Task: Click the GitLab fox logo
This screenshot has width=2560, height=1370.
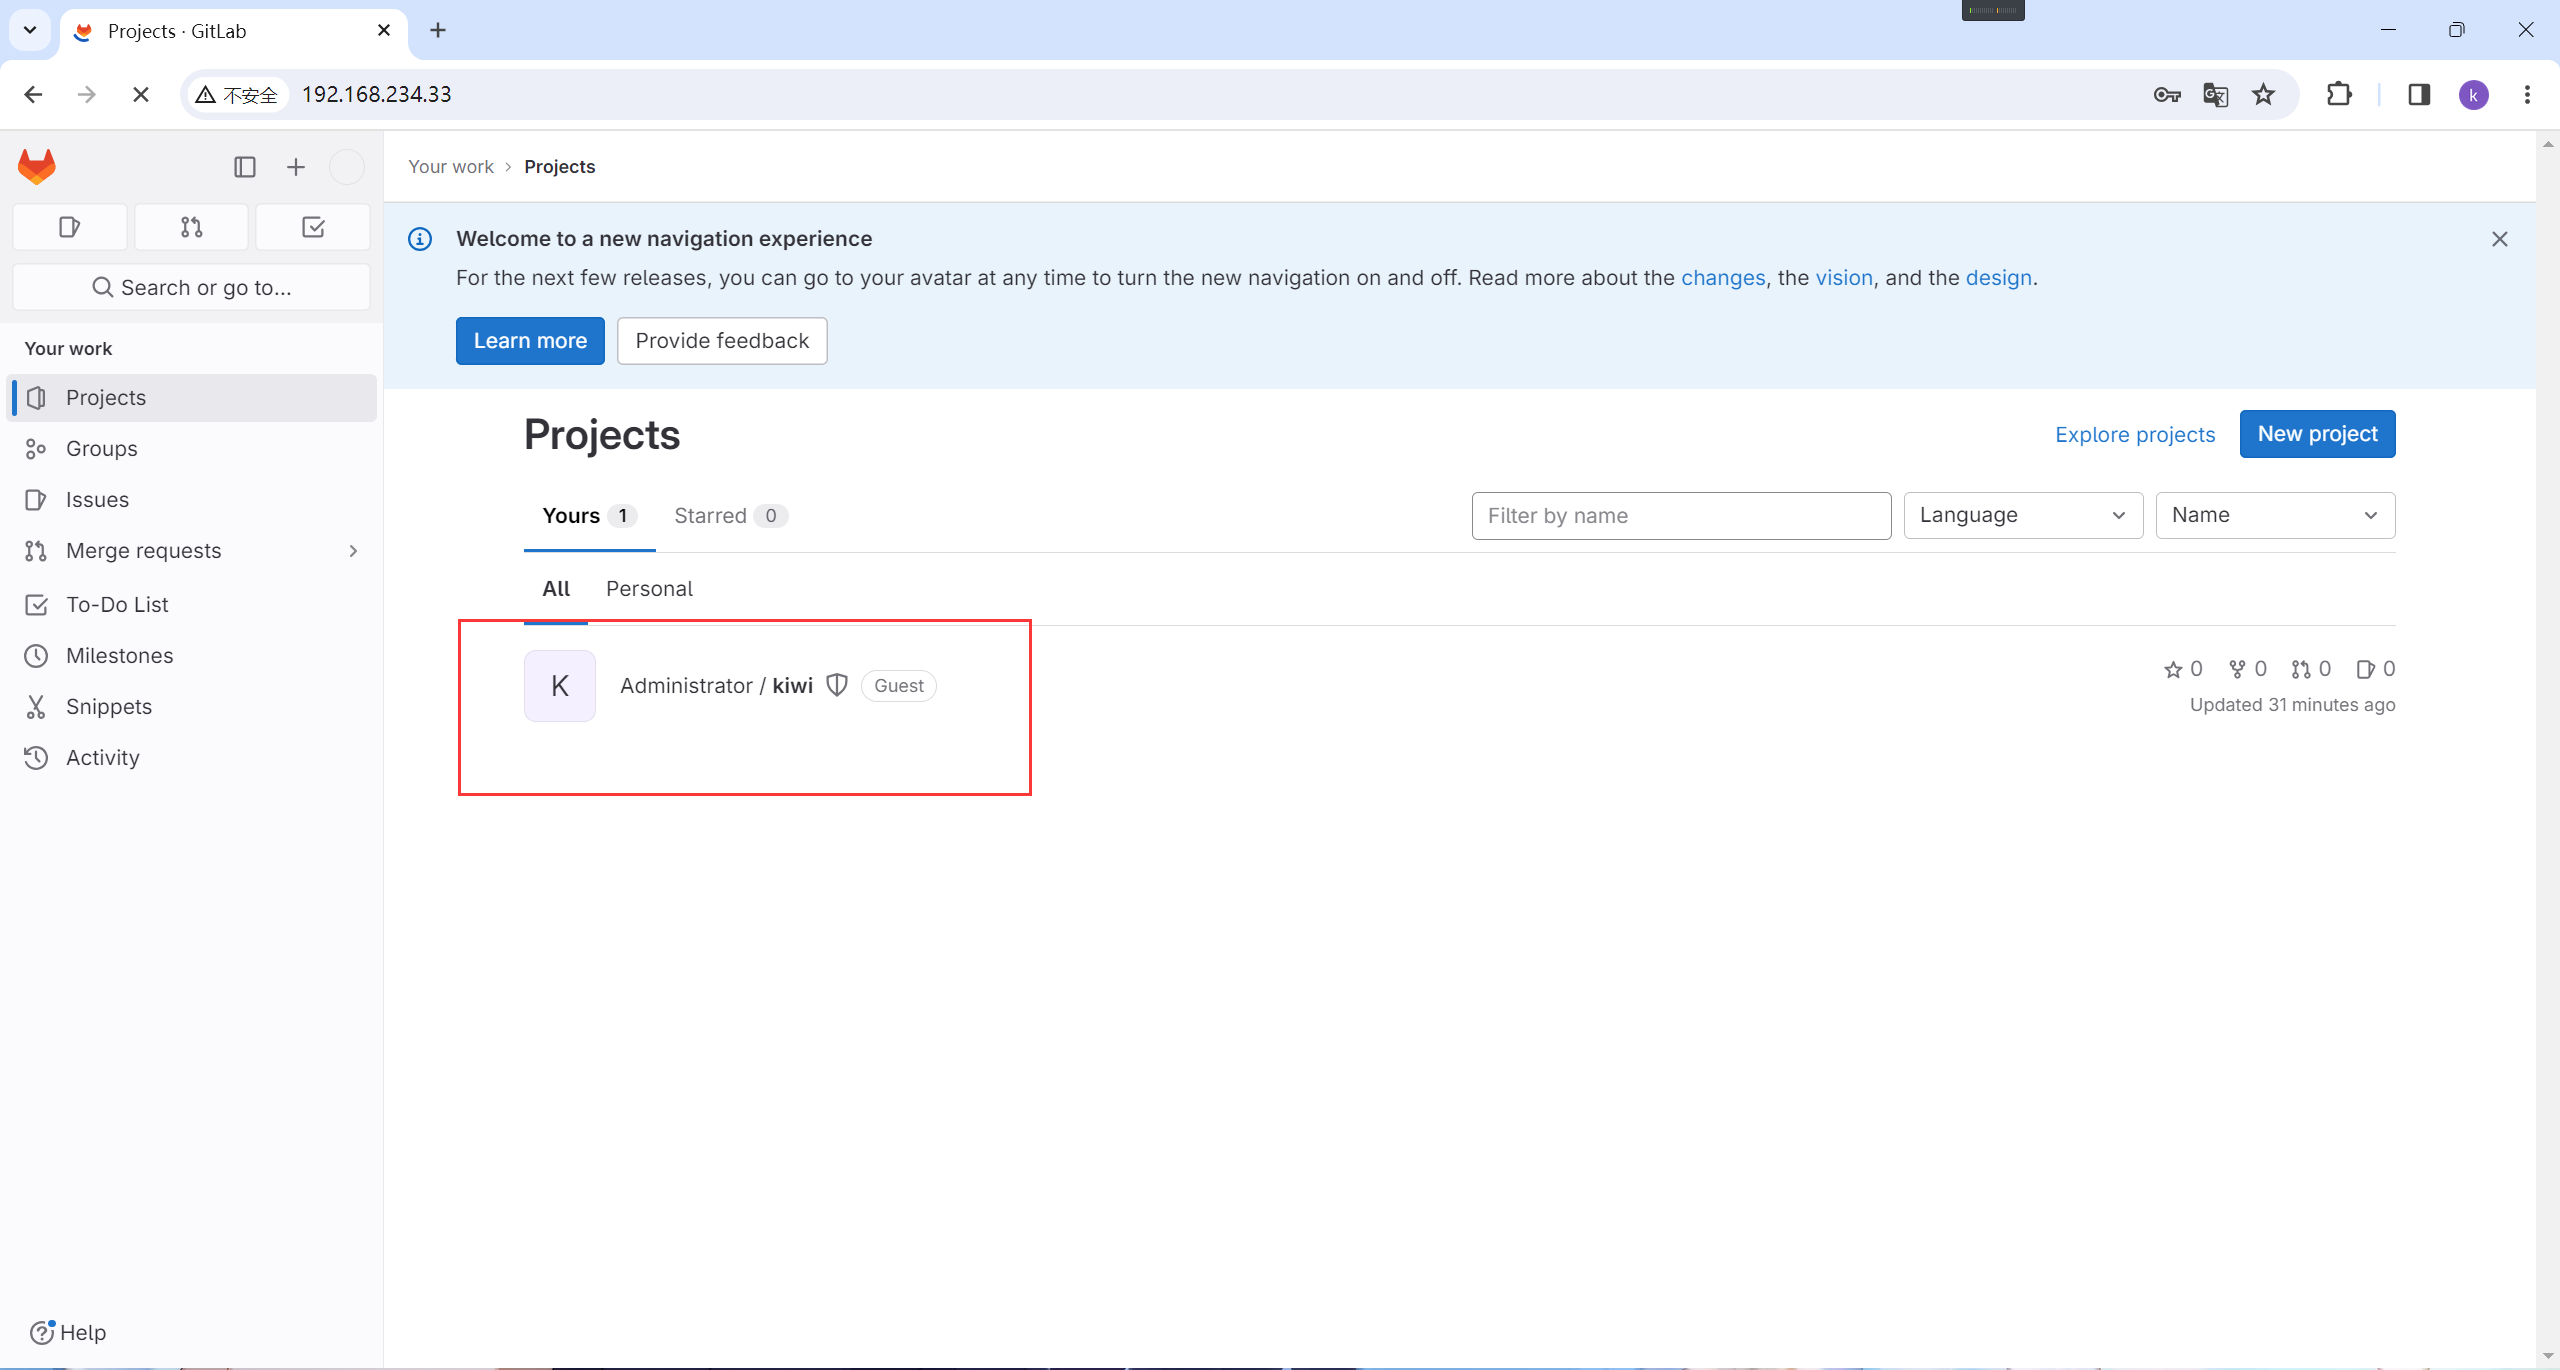Action: pyautogui.click(x=37, y=166)
